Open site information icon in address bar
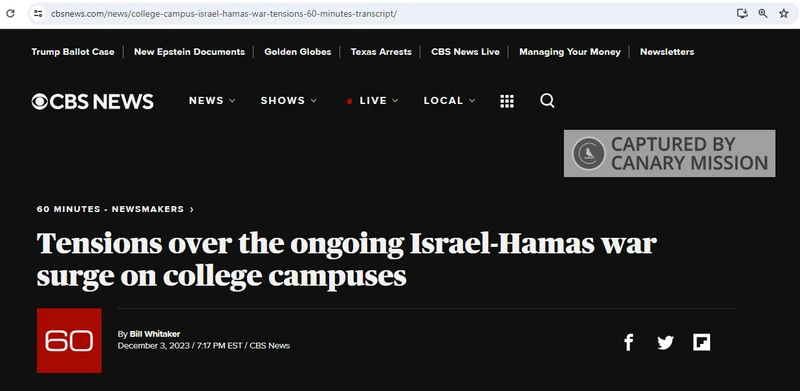The image size is (800, 391). (38, 14)
